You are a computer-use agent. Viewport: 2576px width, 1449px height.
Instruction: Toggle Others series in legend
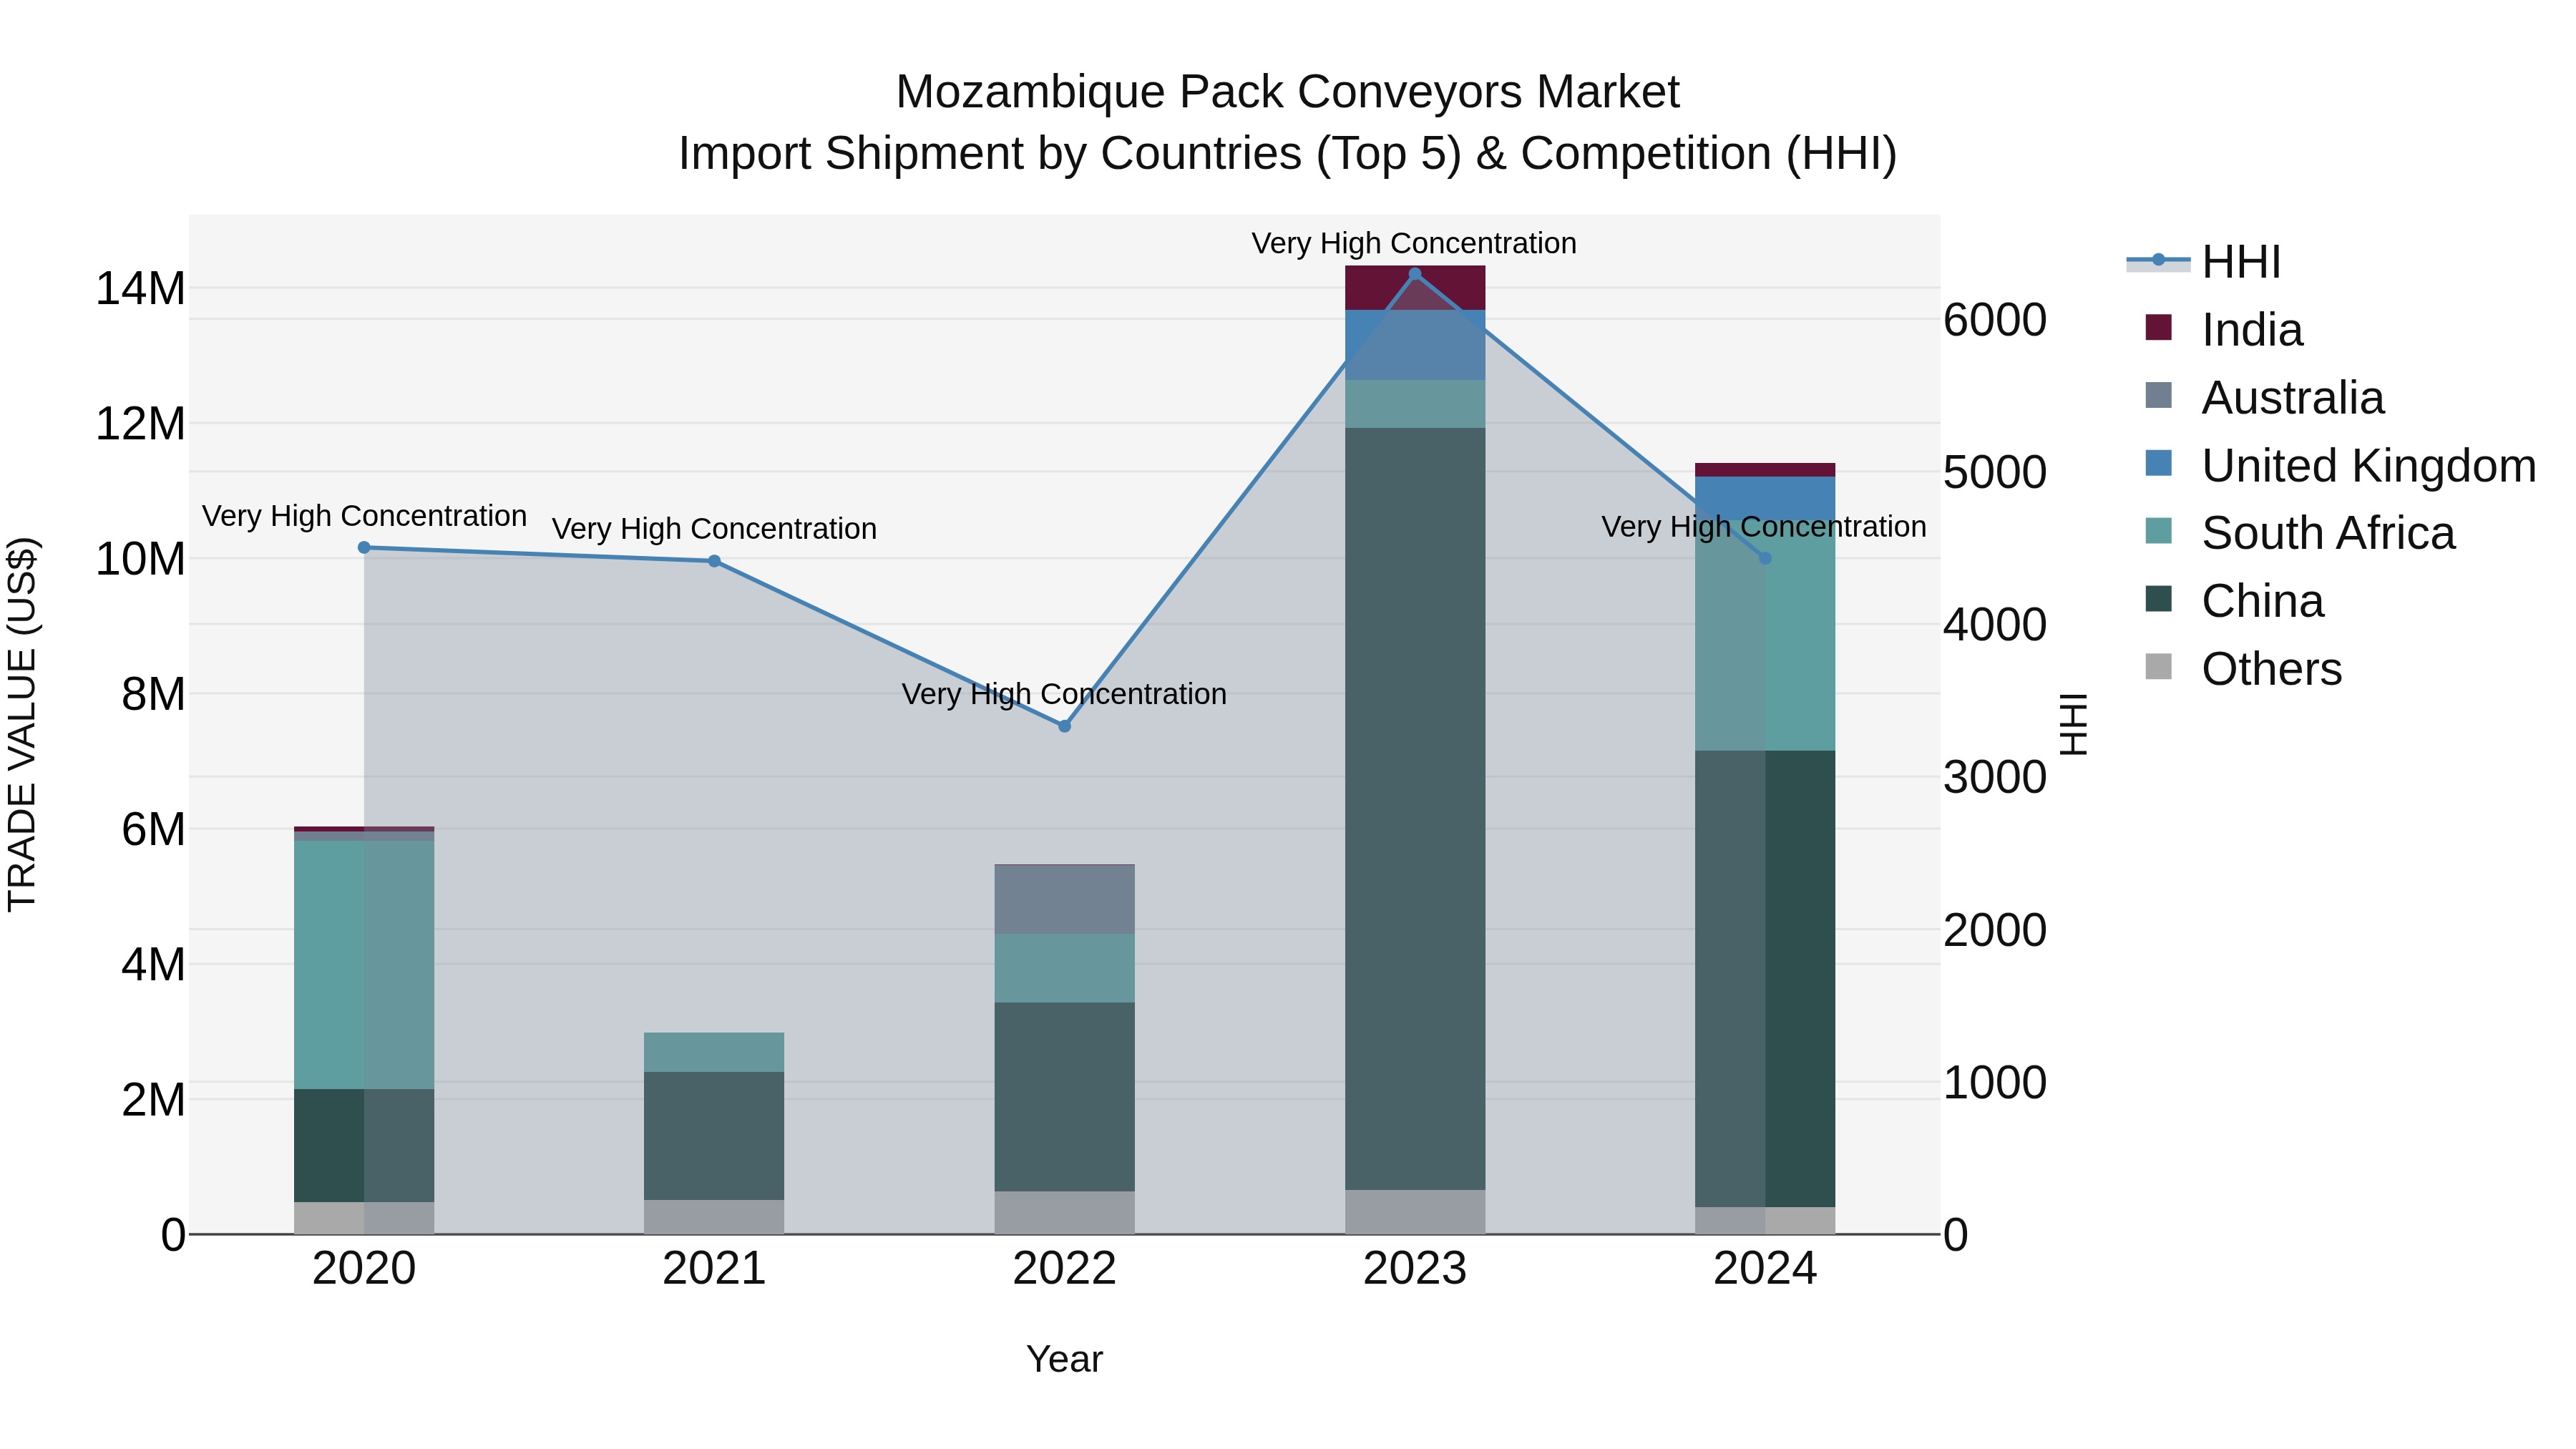pyautogui.click(x=2243, y=669)
